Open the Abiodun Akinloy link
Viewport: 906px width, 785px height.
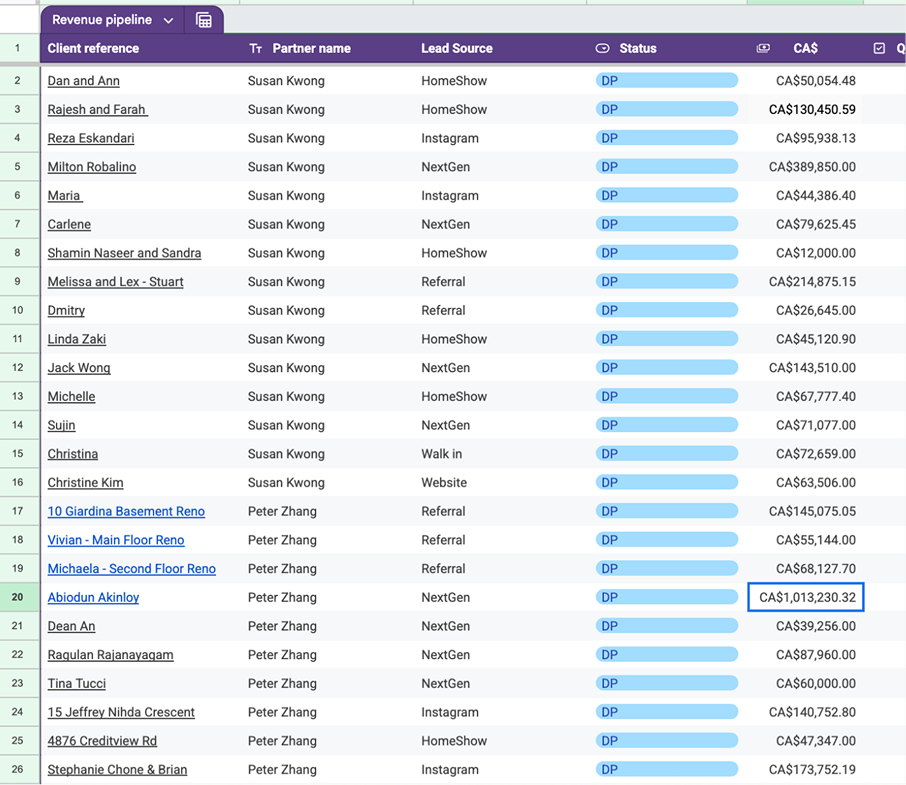[x=93, y=597]
